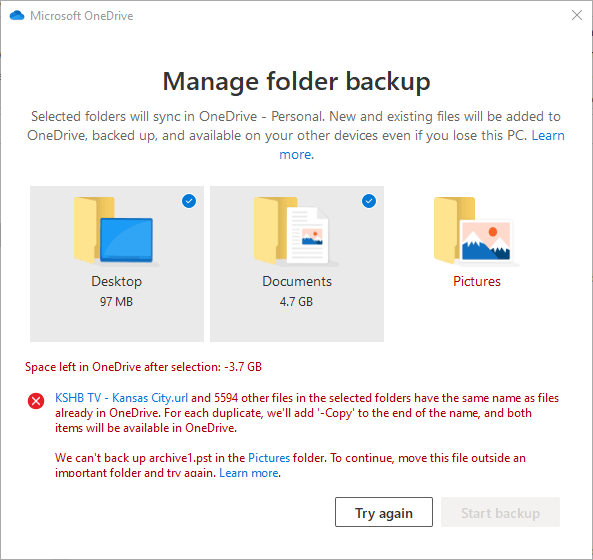
Task: Uncheck the blue checkmark on Documents tile
Action: pos(369,201)
